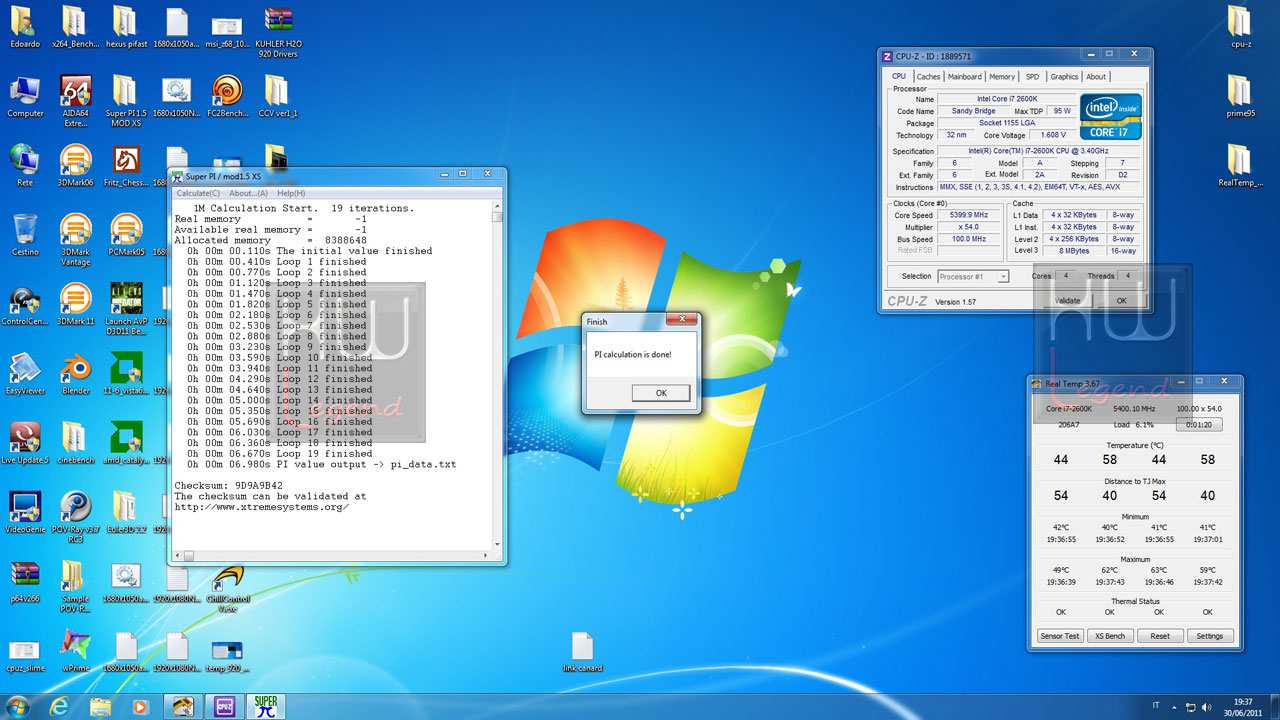Open the prime95 desktop folder
Screen dimensions: 1280x720
(x=1240, y=96)
